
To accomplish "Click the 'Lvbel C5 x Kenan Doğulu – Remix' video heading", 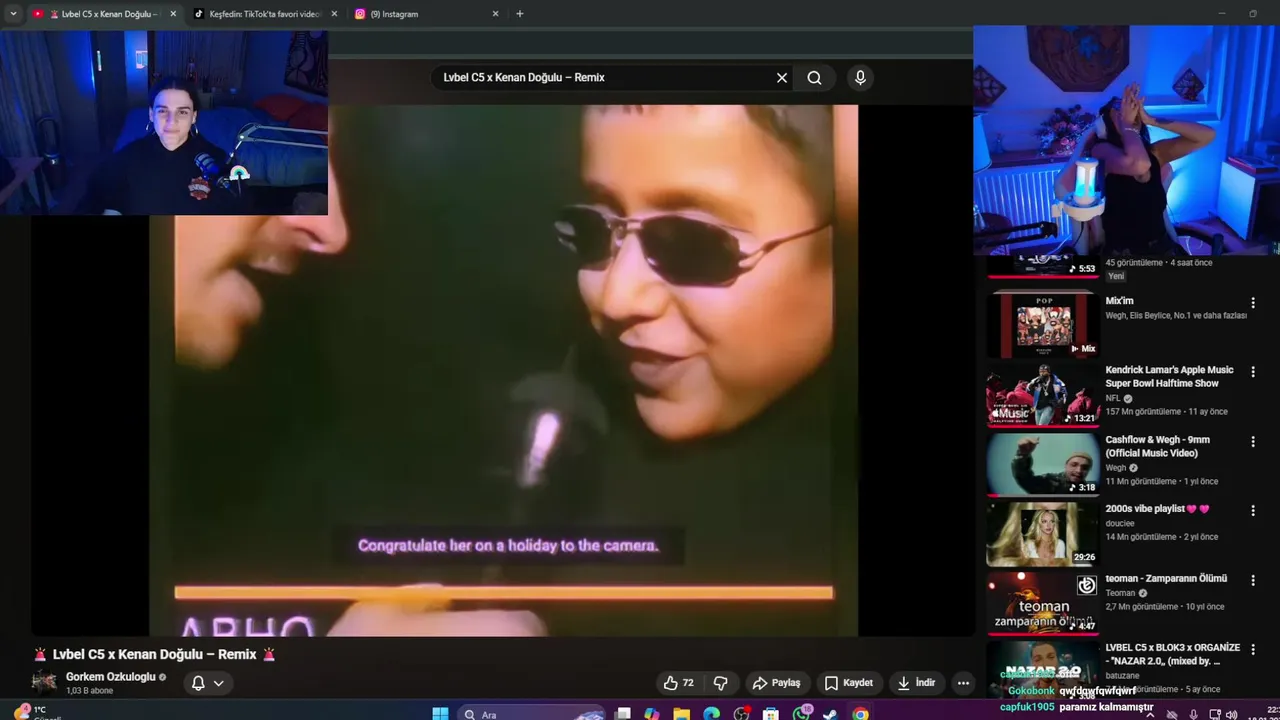I will pyautogui.click(x=154, y=654).
